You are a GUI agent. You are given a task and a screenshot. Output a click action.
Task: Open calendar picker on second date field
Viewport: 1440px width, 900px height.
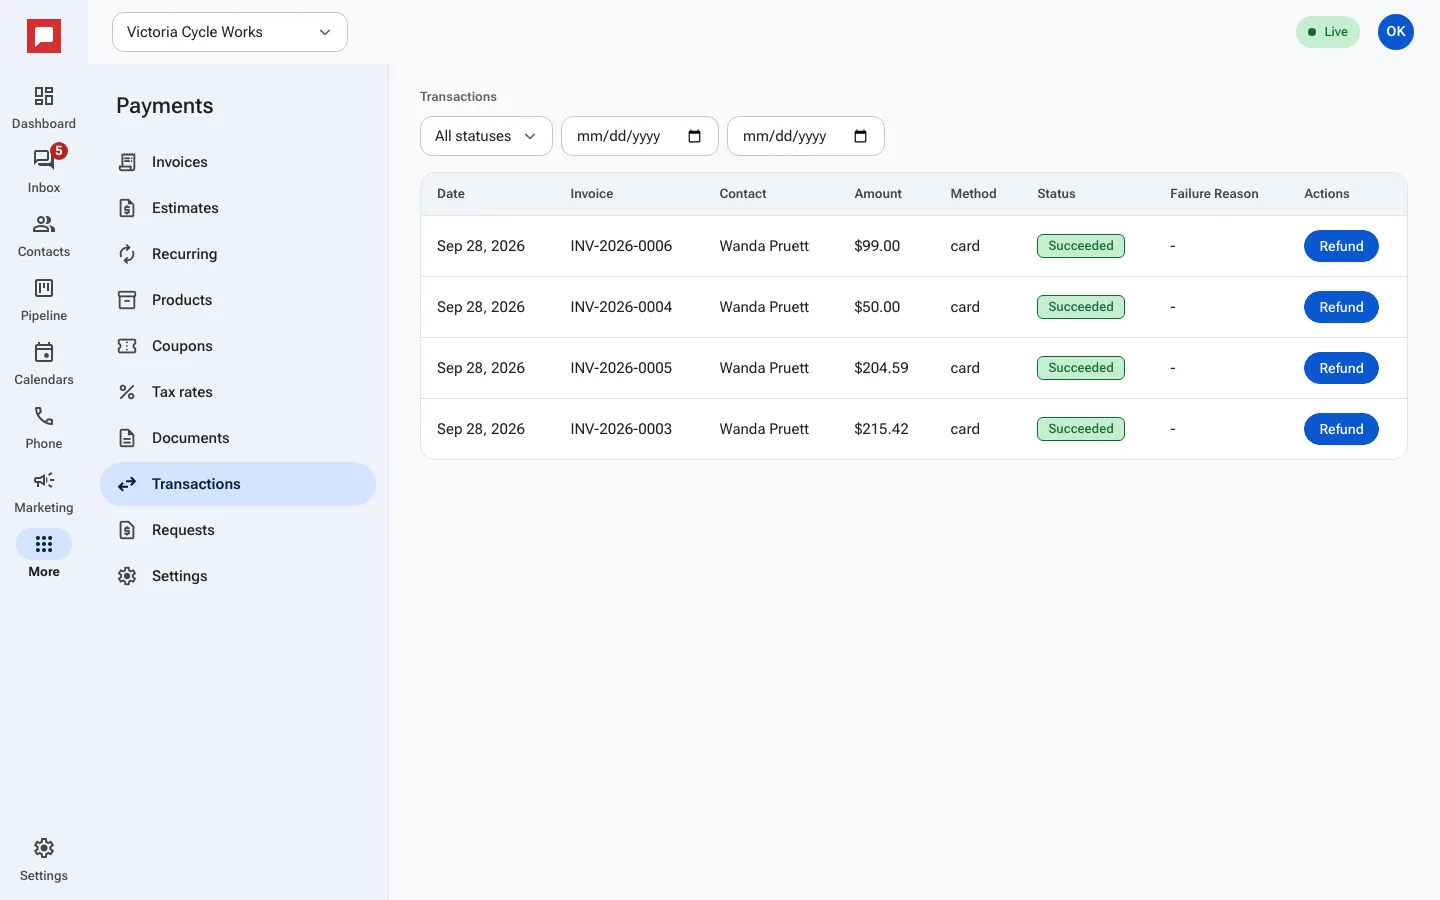click(x=861, y=136)
